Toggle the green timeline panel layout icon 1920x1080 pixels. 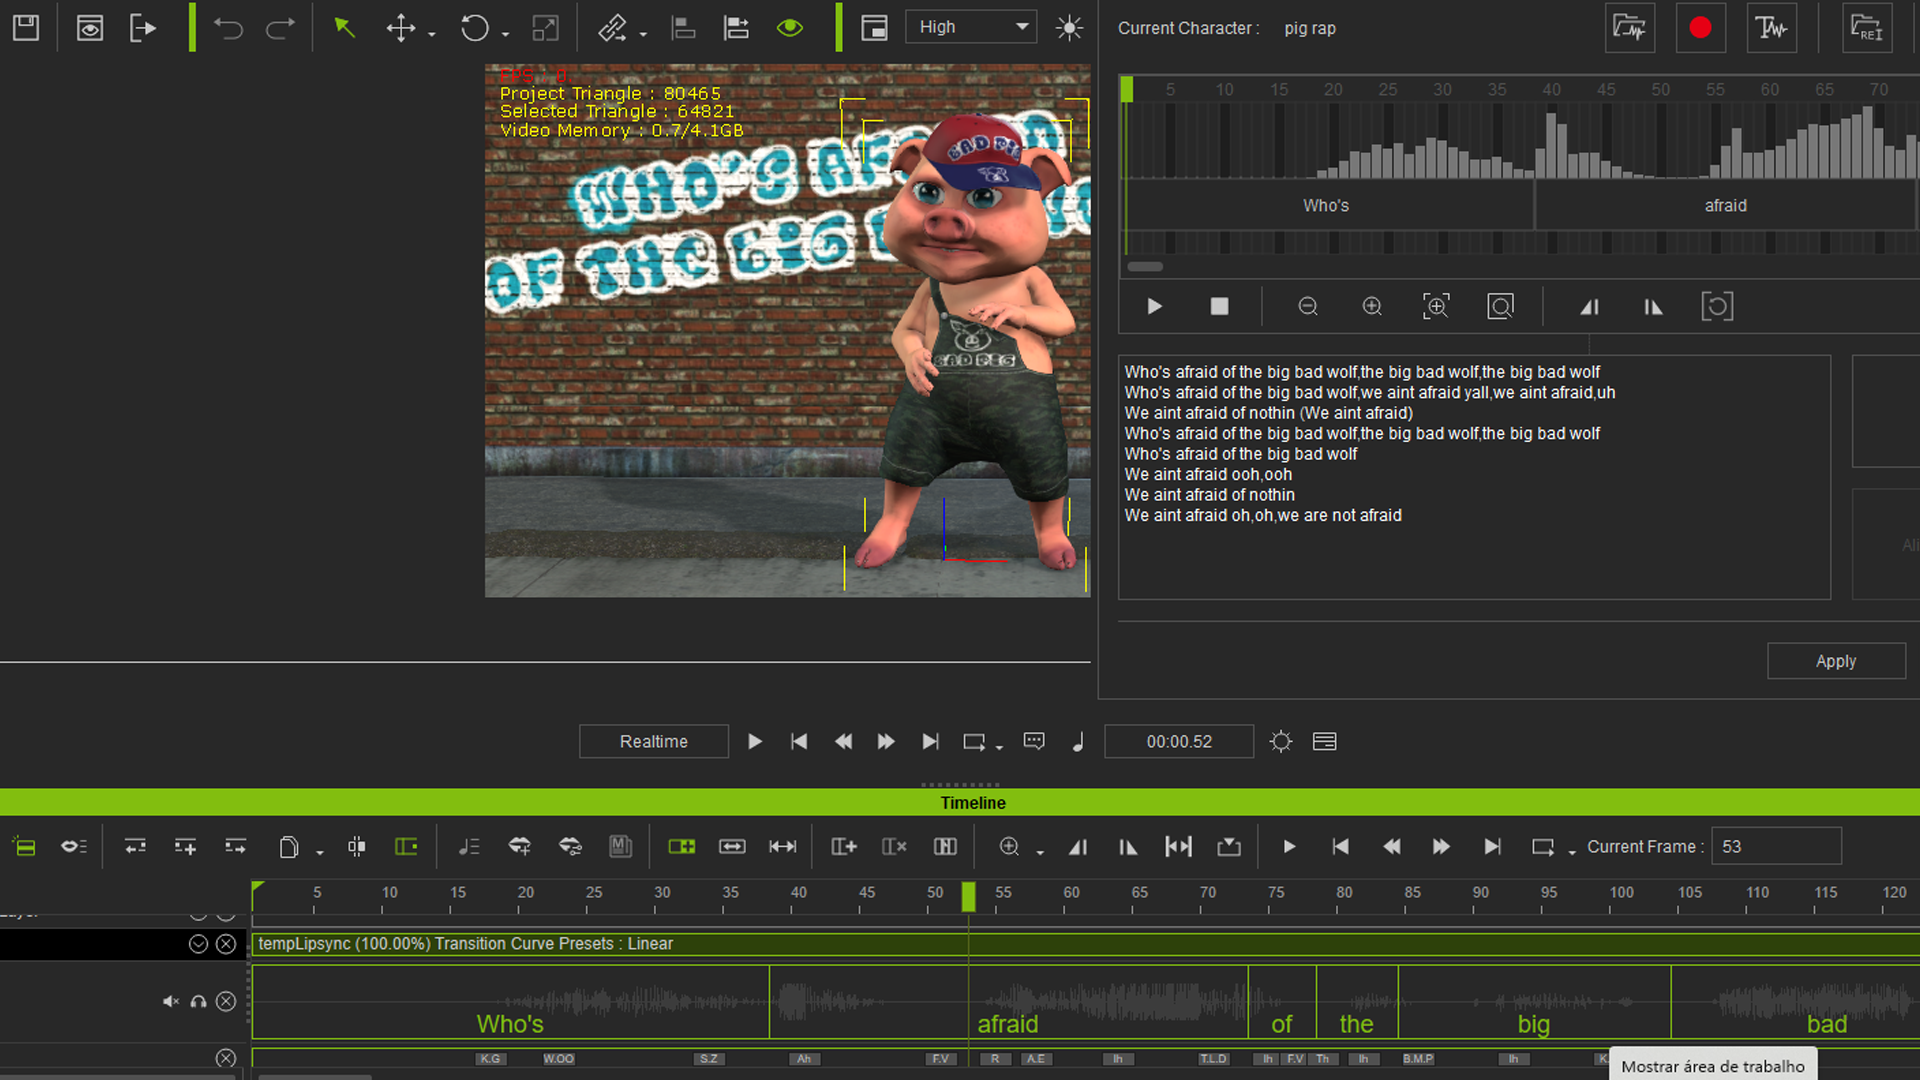[x=406, y=847]
